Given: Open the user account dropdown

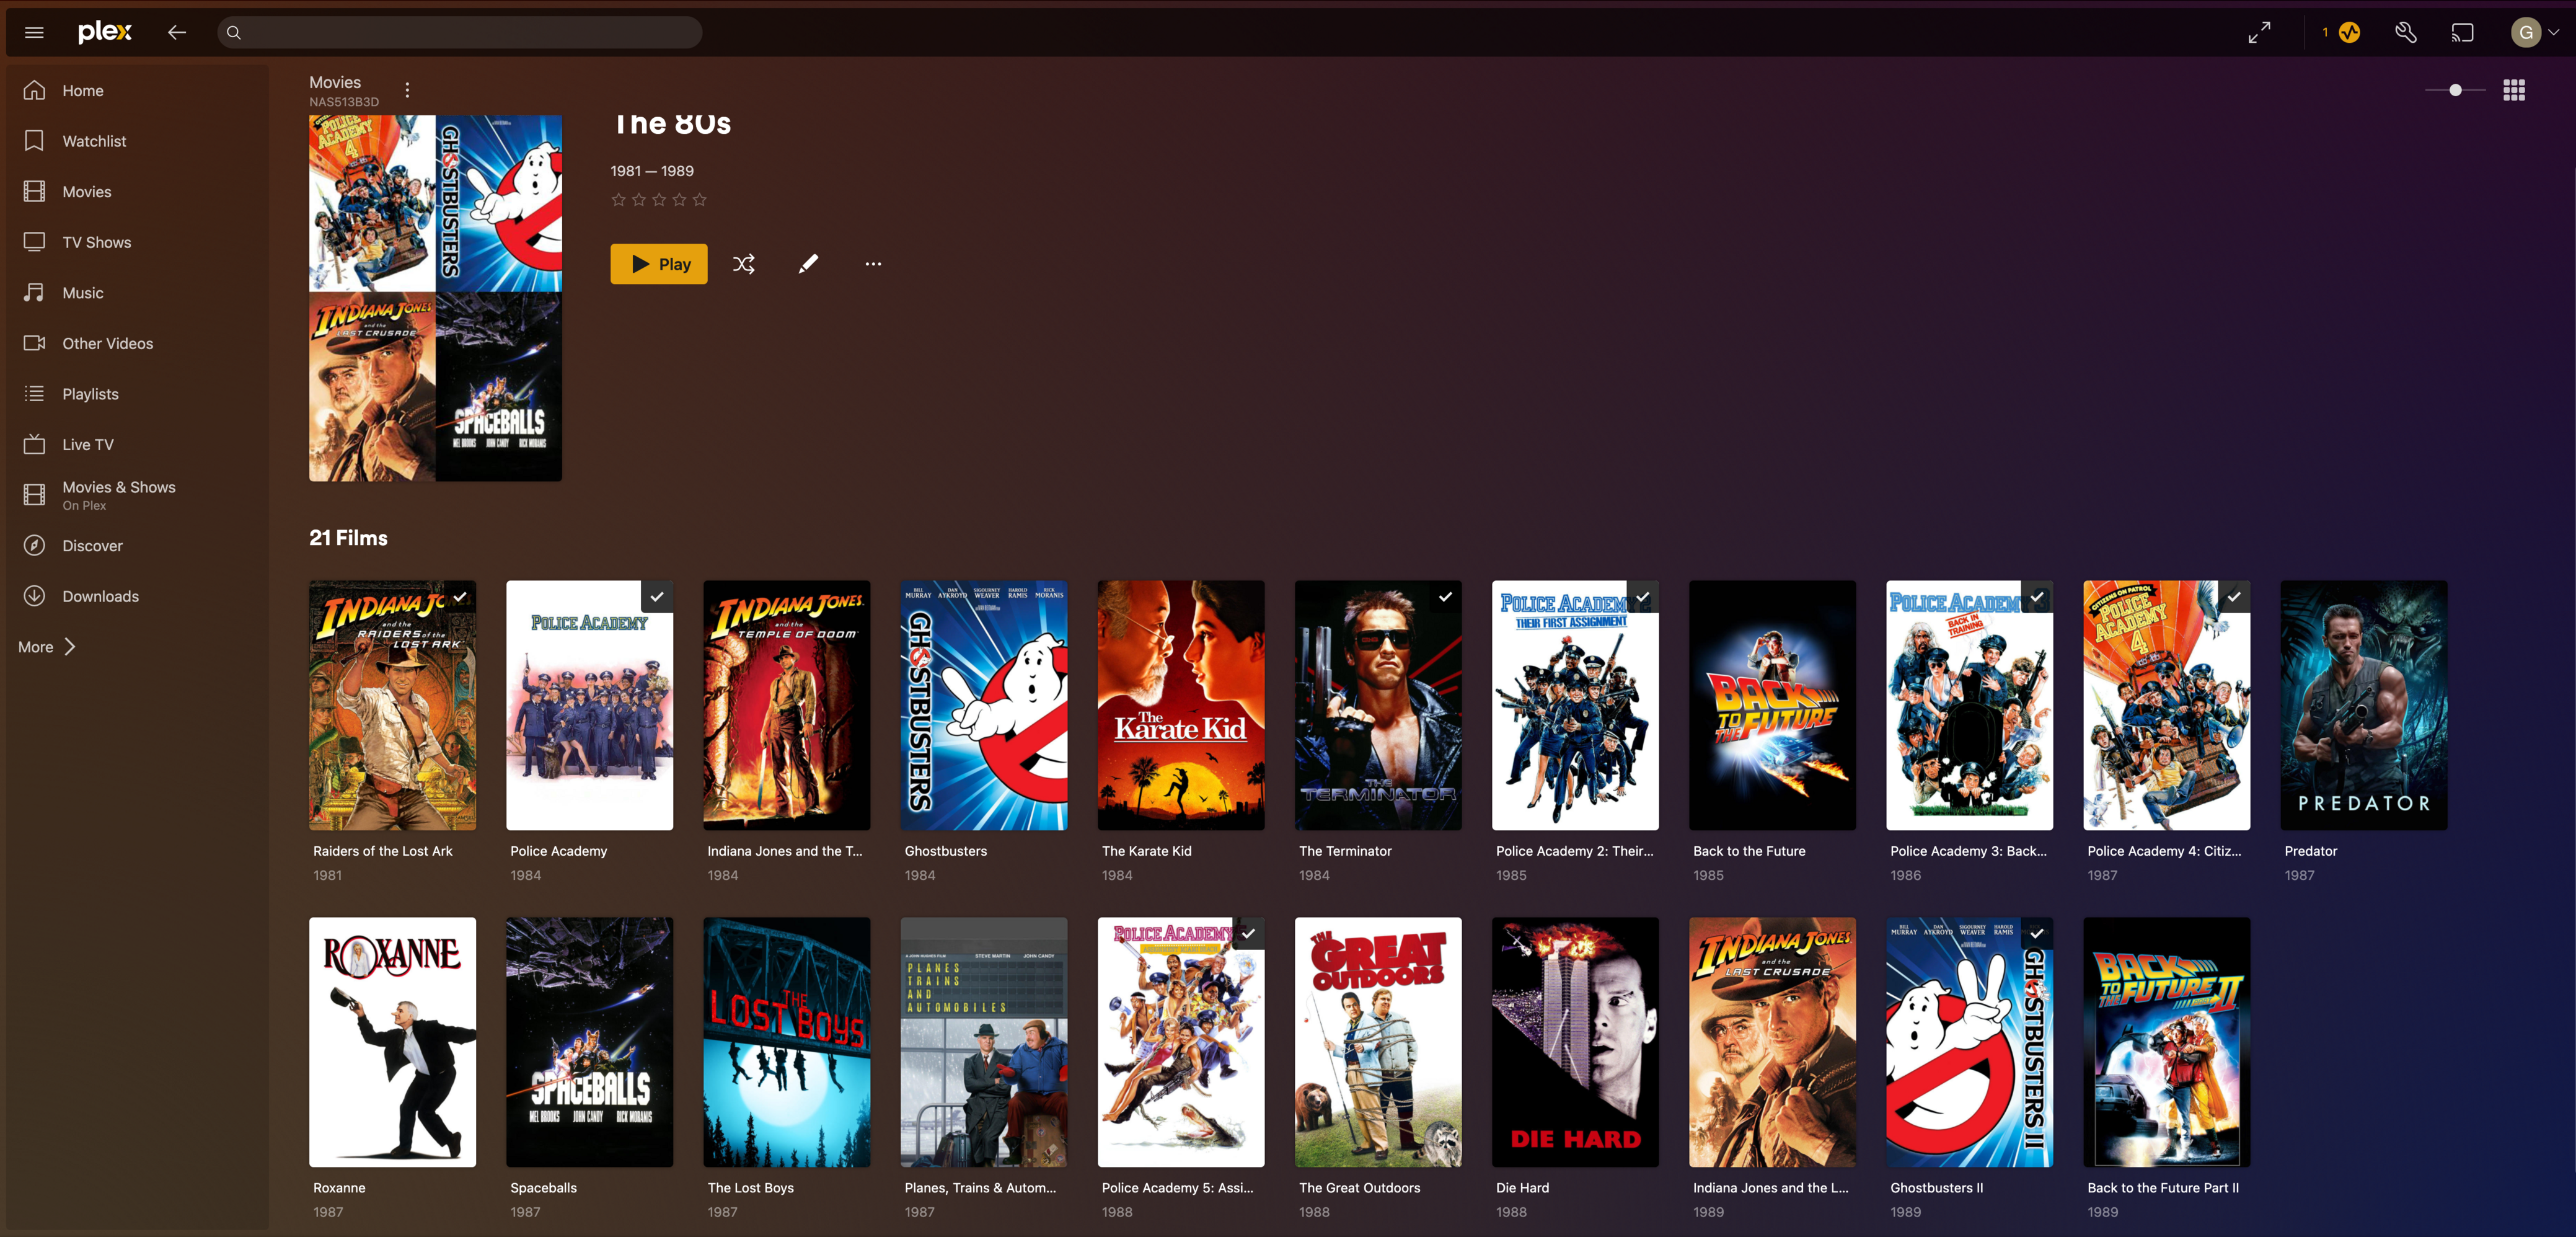Looking at the screenshot, I should pyautogui.click(x=2535, y=33).
